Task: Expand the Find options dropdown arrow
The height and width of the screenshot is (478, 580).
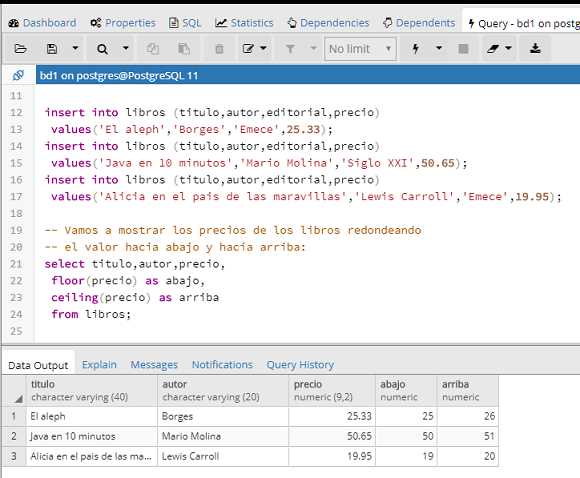Action: 126,48
